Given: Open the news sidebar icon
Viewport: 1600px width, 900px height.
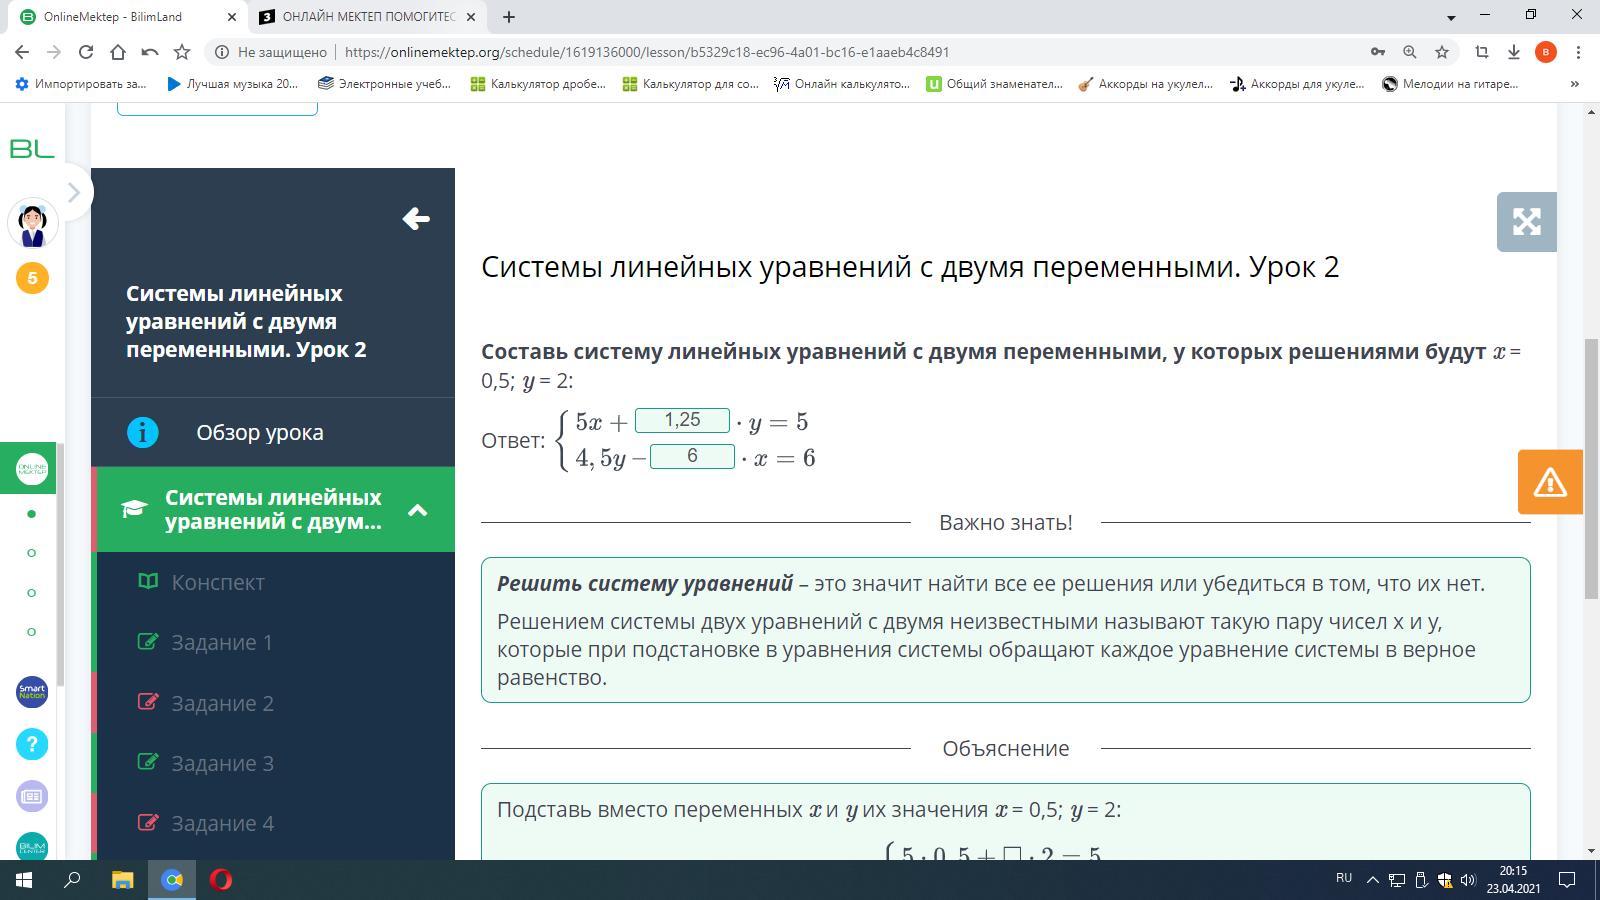Looking at the screenshot, I should (32, 796).
